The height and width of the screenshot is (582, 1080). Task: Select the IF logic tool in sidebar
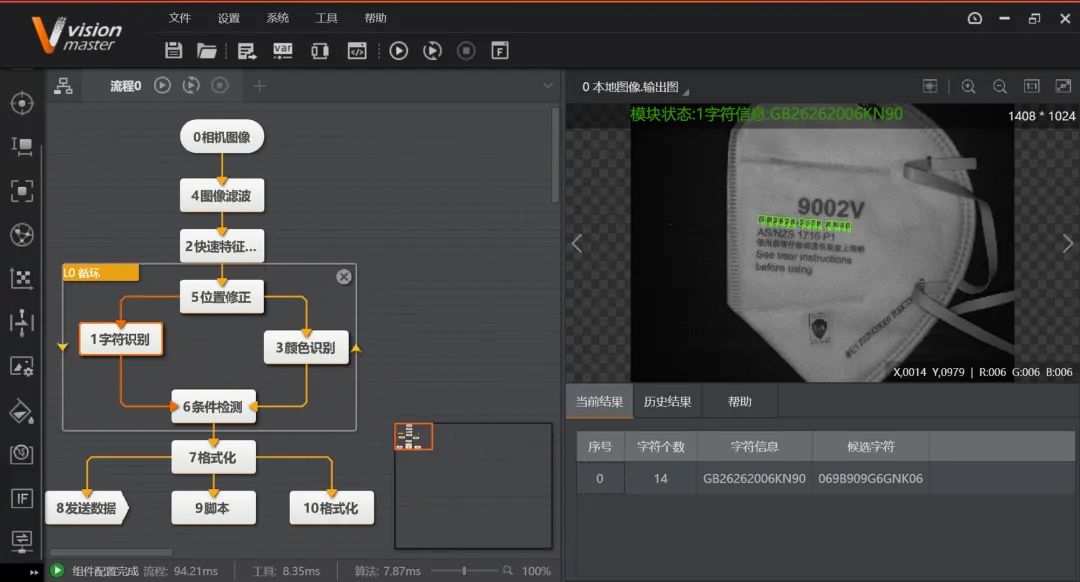21,498
